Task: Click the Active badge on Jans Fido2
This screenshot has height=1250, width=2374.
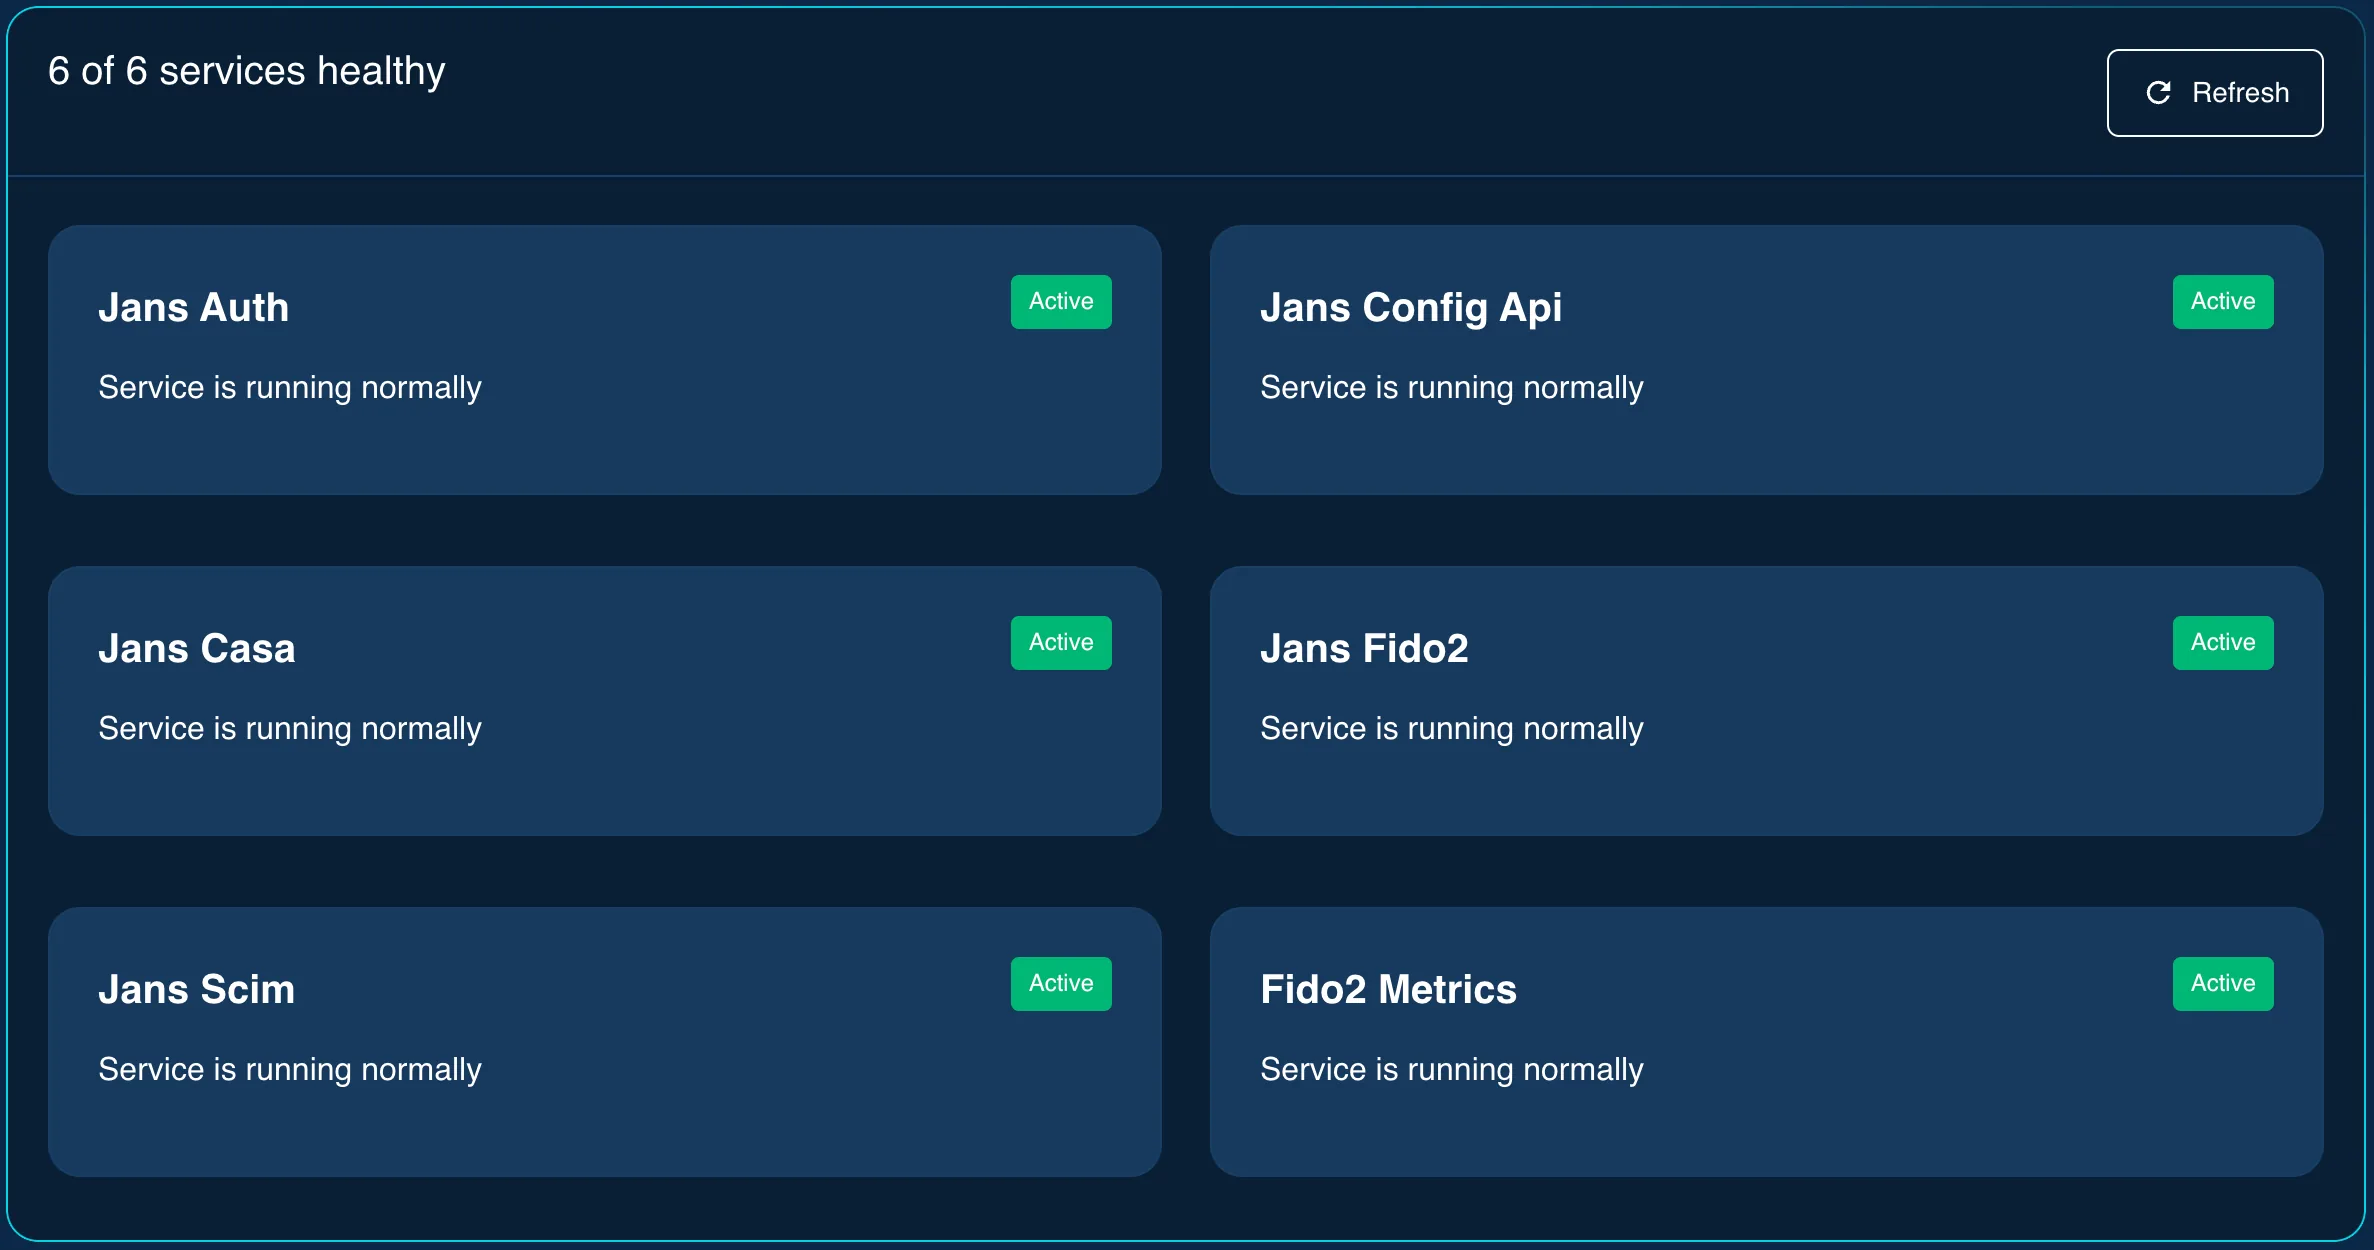Action: pyautogui.click(x=2222, y=642)
